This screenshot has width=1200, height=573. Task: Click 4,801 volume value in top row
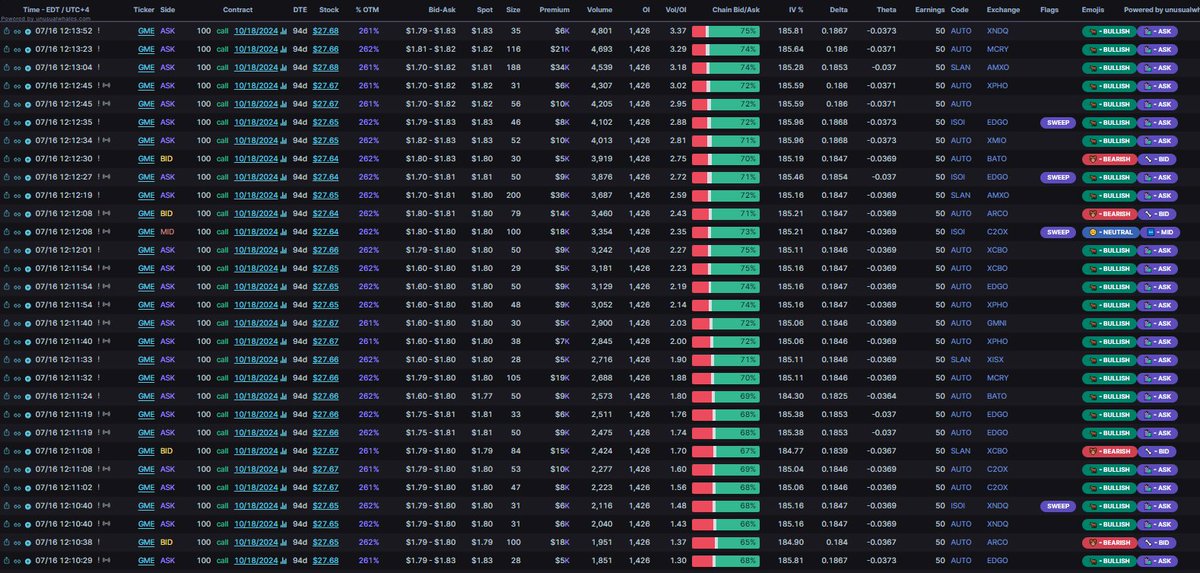(x=600, y=31)
